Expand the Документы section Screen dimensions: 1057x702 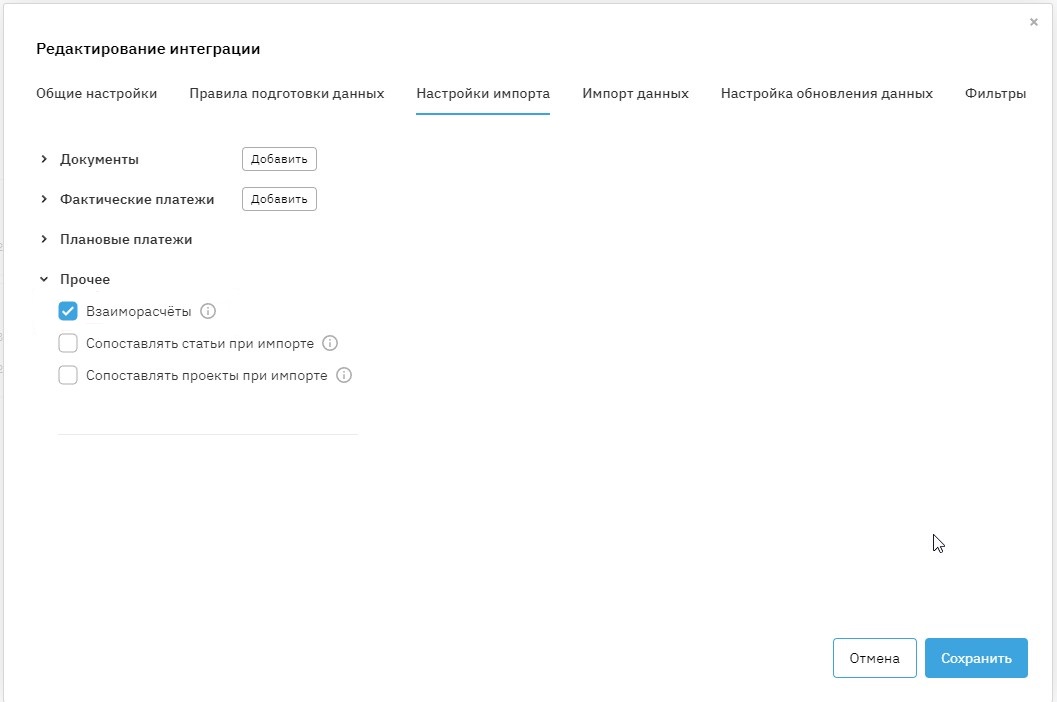click(x=44, y=159)
